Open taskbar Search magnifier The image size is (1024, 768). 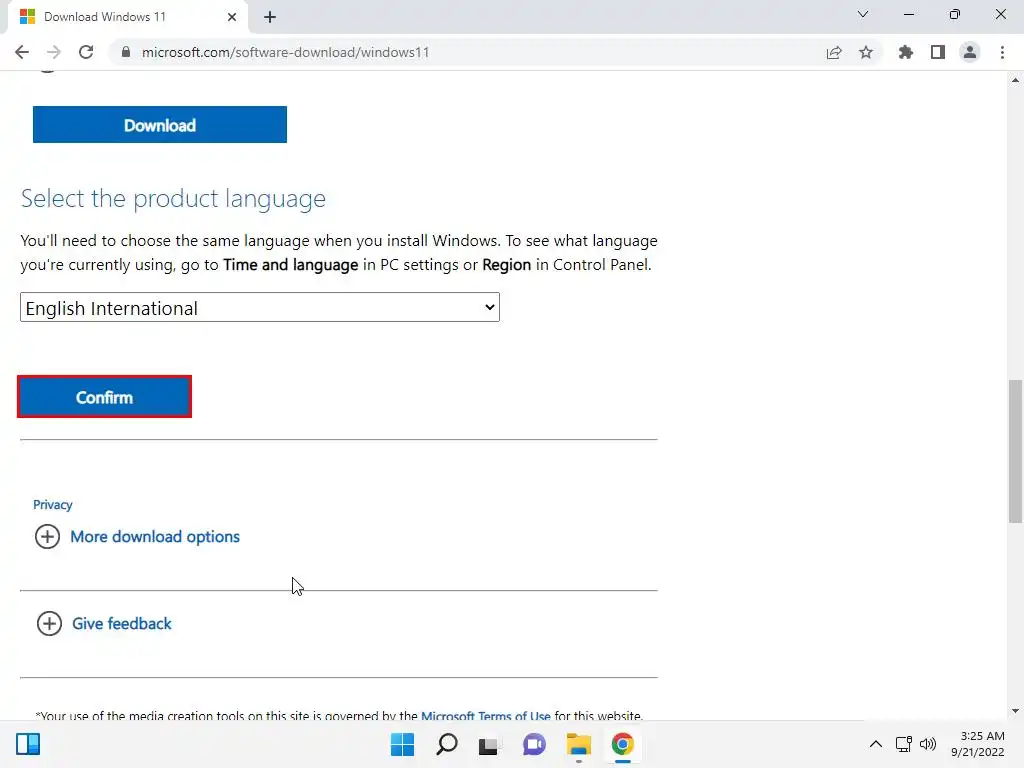[447, 744]
